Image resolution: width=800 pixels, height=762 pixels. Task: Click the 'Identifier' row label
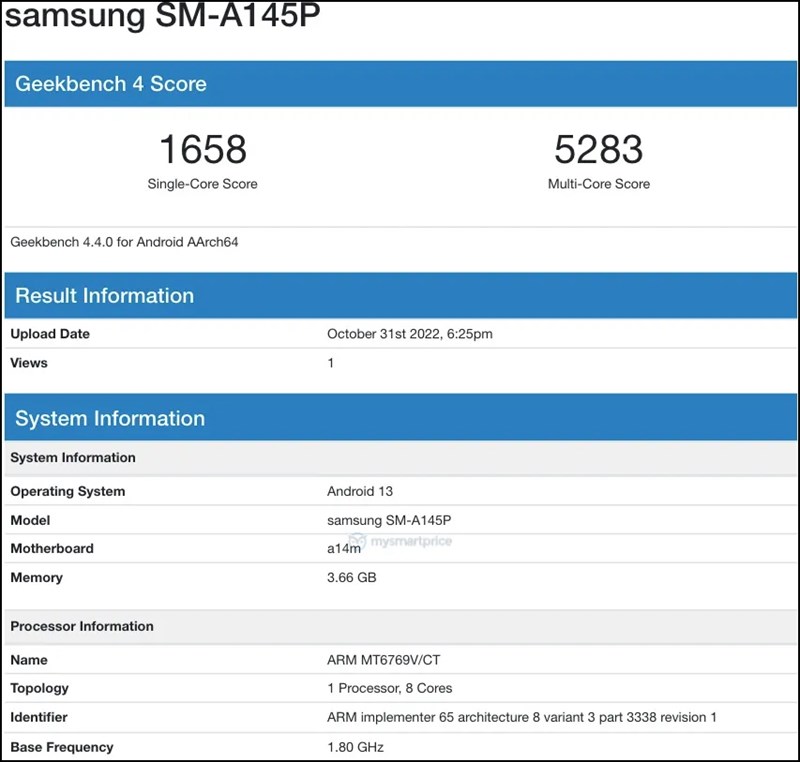pos(39,717)
